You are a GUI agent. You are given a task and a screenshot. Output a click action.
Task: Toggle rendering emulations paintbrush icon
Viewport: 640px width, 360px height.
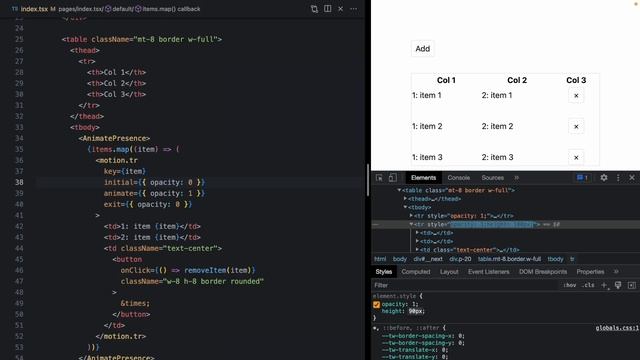[618, 285]
